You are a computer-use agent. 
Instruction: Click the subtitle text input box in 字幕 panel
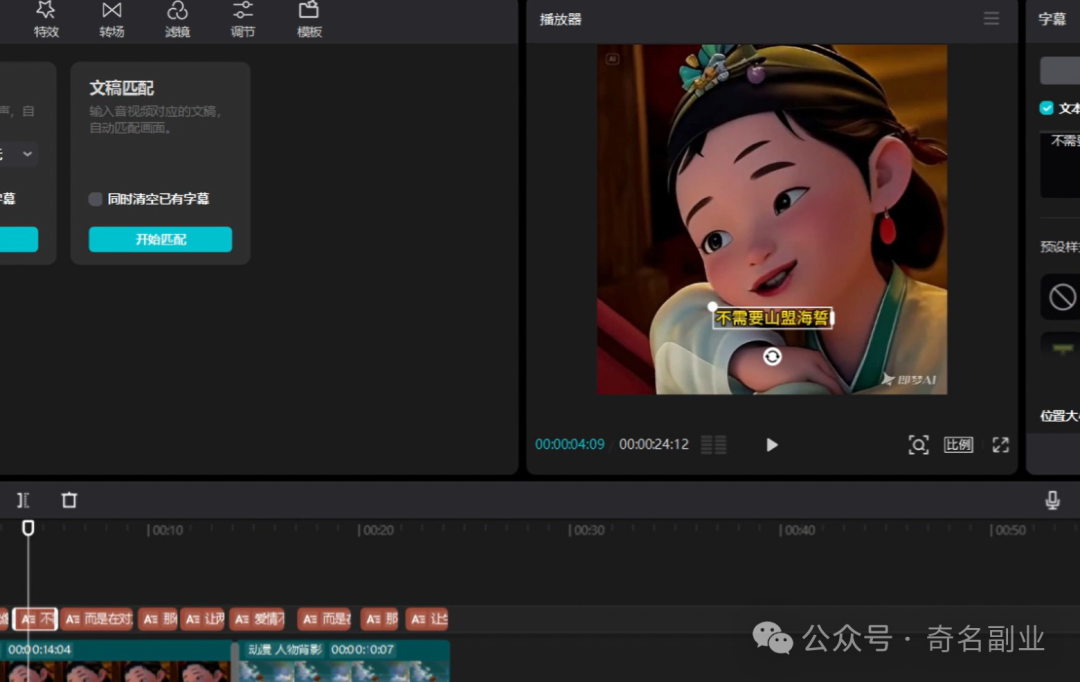(x=1060, y=165)
